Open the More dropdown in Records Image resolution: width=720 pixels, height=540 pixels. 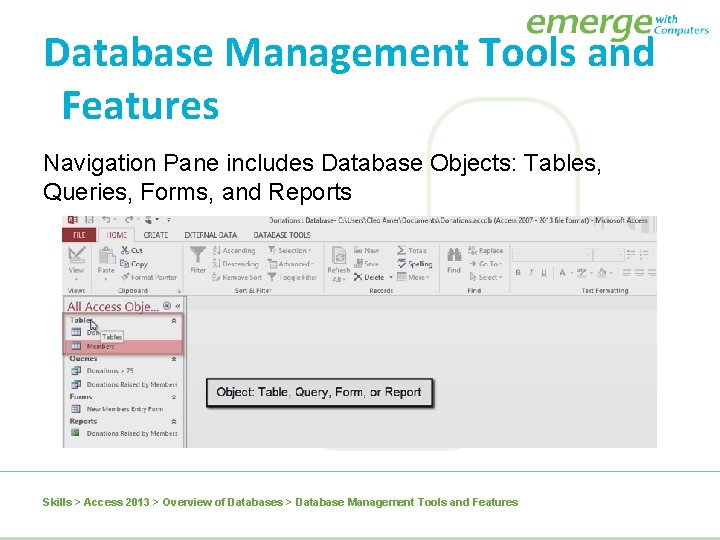pos(413,277)
